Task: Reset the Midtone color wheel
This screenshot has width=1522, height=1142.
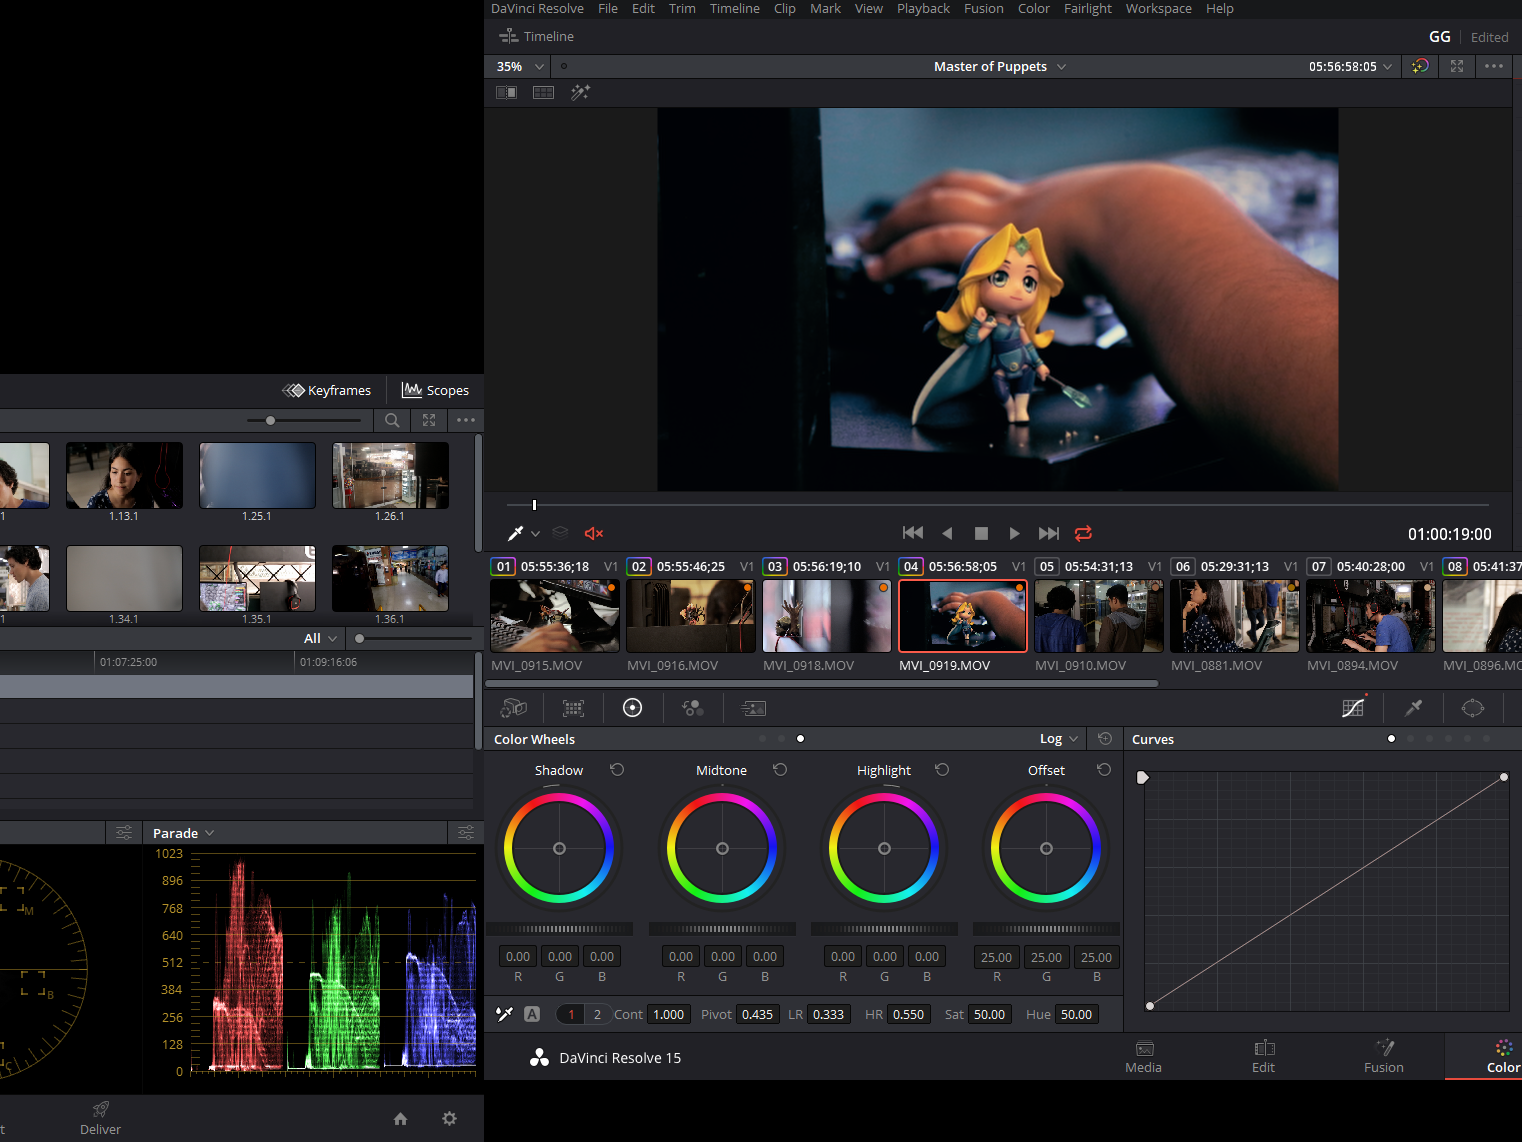Action: point(780,770)
